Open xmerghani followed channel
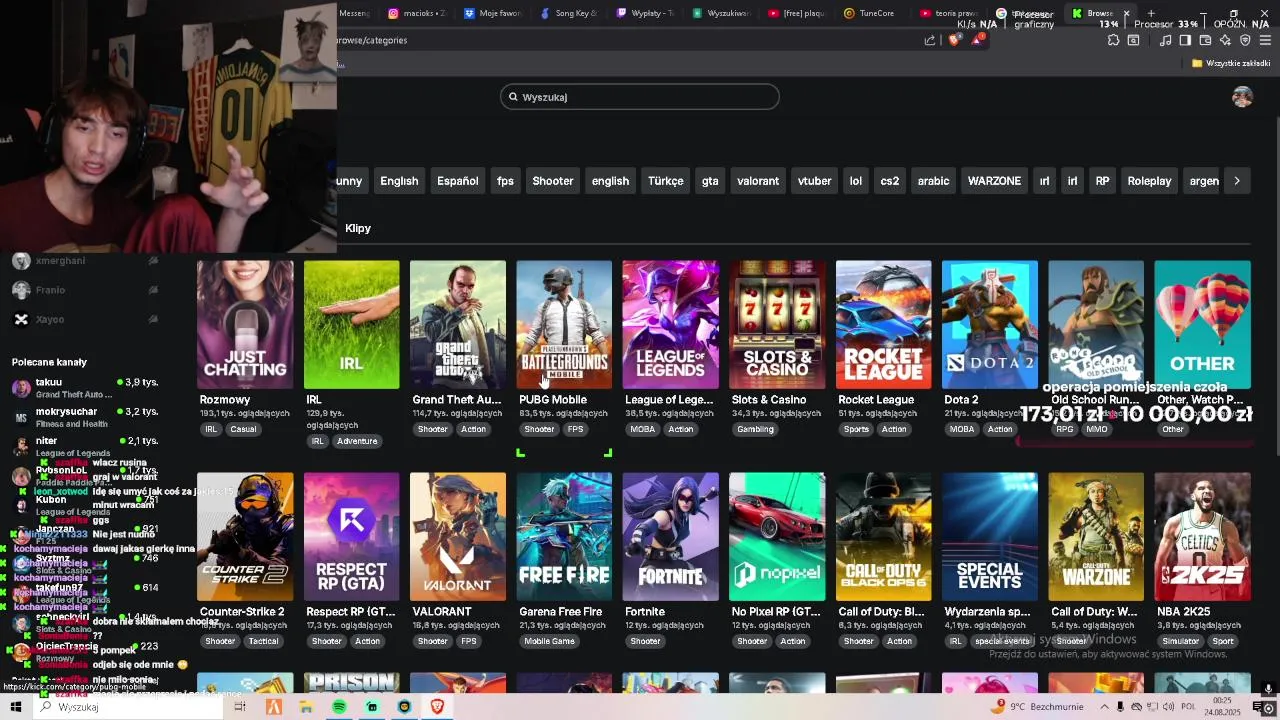The image size is (1280, 720). pyautogui.click(x=85, y=261)
